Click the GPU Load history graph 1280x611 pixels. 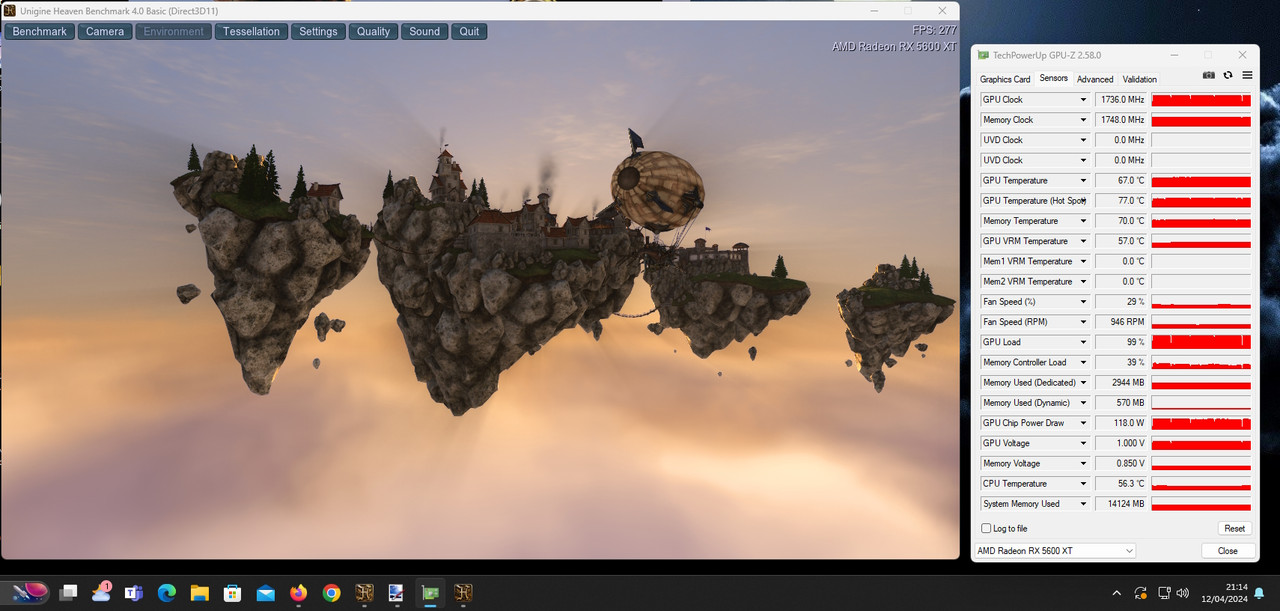(1201, 342)
